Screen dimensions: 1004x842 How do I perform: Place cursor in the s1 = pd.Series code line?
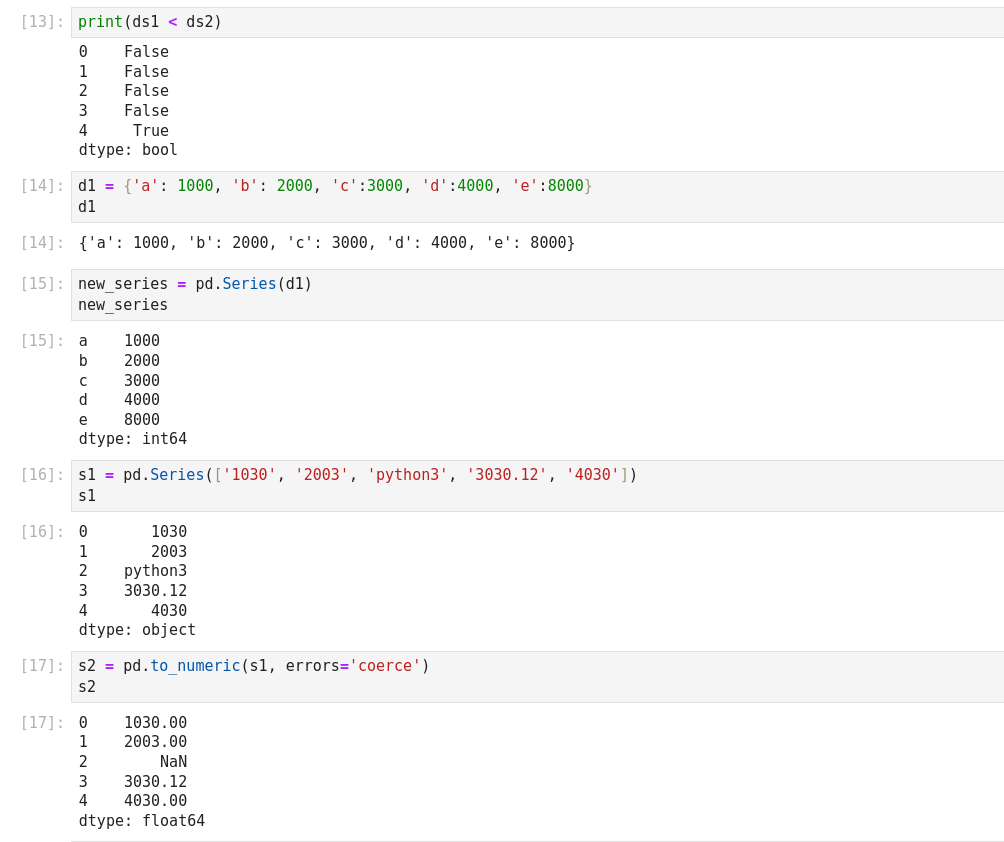pos(357,475)
